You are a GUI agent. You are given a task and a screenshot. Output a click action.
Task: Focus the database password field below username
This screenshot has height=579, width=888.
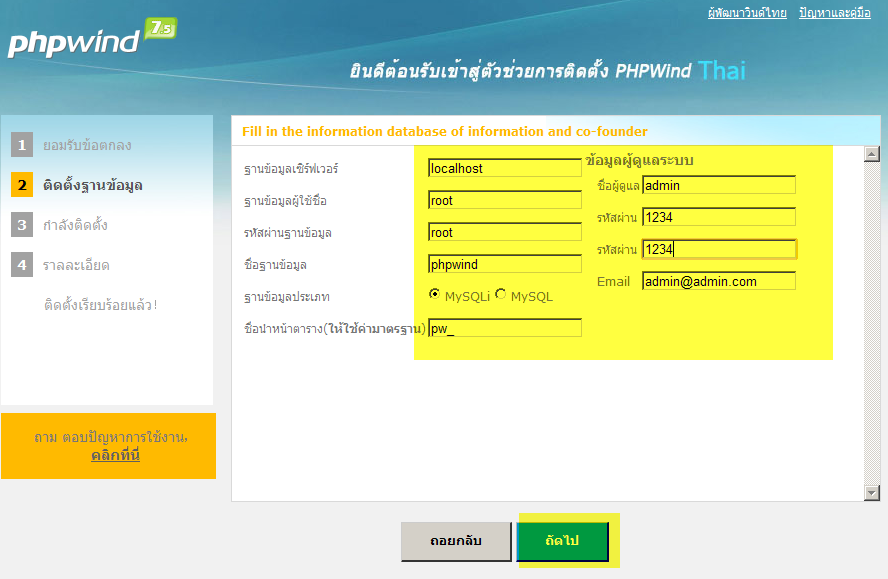pos(505,232)
